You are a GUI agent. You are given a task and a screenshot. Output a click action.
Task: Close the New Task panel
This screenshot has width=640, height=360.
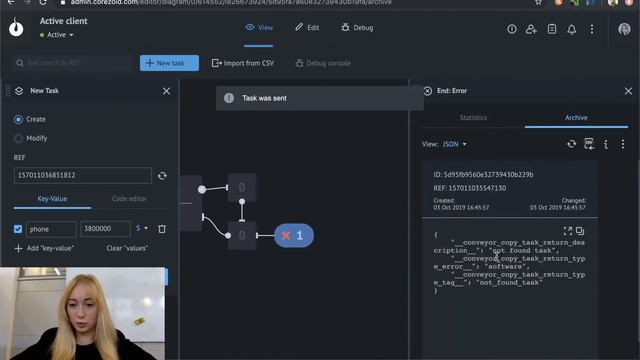[166, 91]
